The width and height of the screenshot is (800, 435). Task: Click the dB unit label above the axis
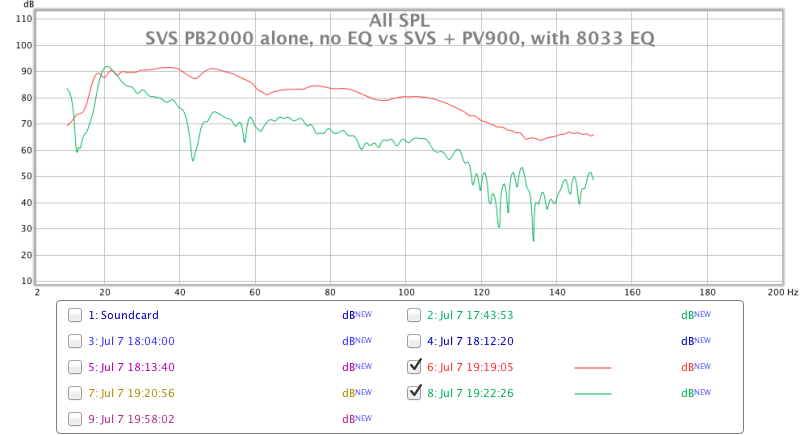click(x=29, y=4)
